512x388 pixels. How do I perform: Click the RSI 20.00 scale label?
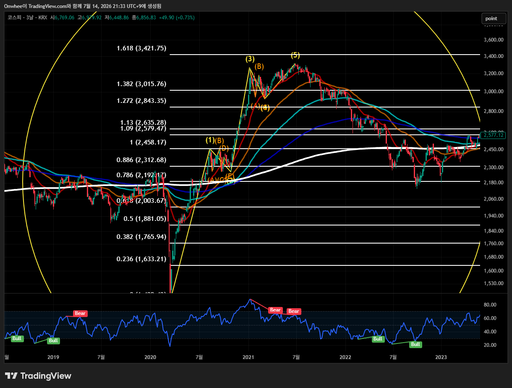coord(490,345)
